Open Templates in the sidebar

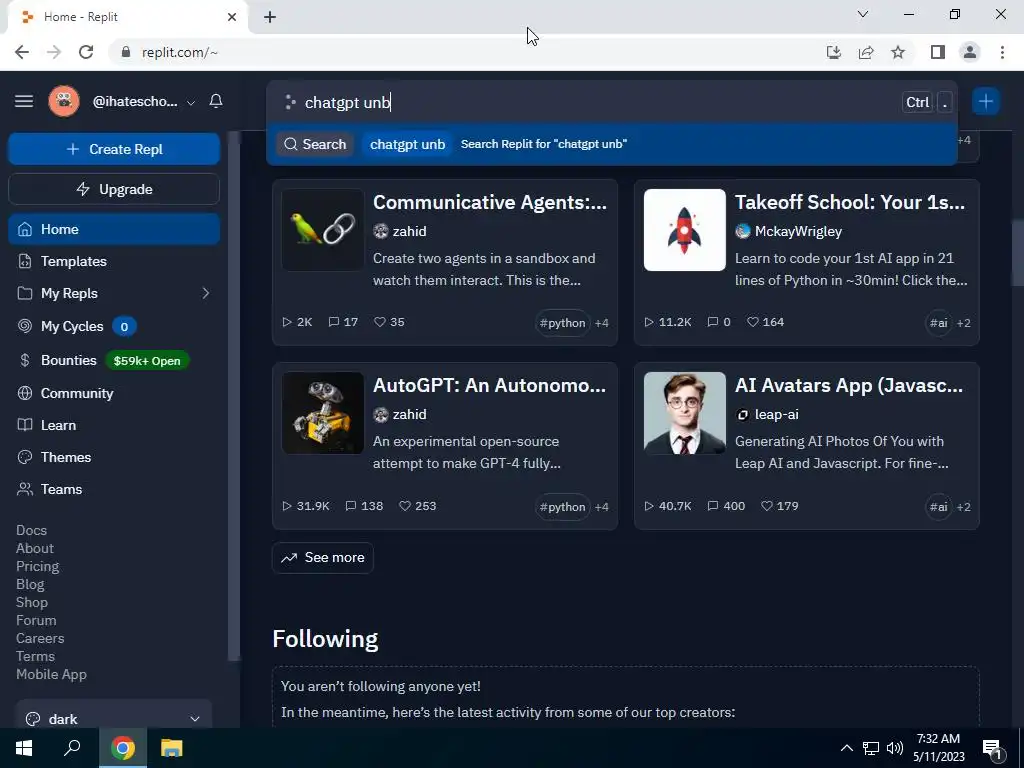pyautogui.click(x=74, y=261)
